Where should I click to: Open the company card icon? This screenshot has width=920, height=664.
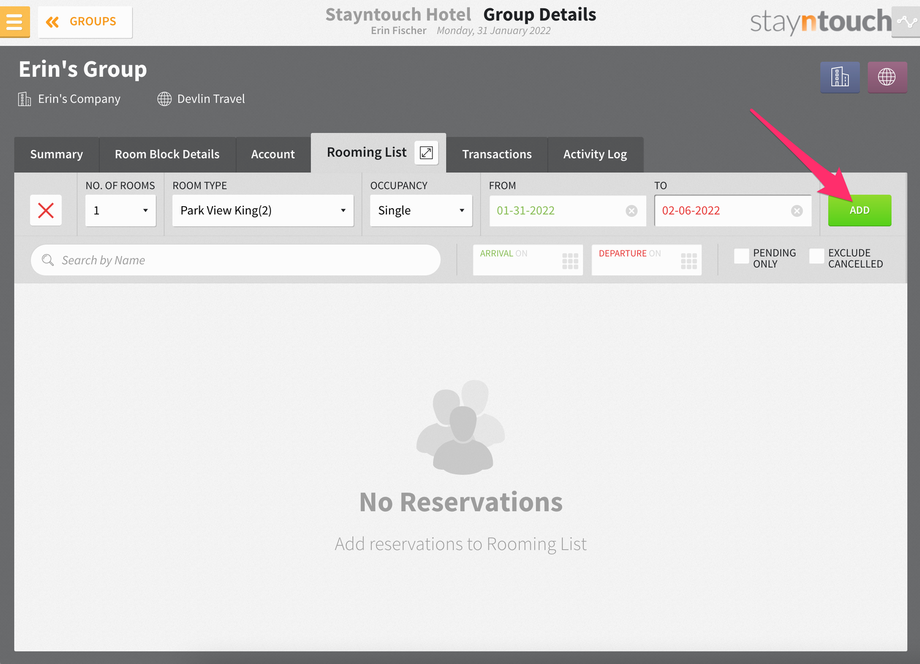(840, 77)
